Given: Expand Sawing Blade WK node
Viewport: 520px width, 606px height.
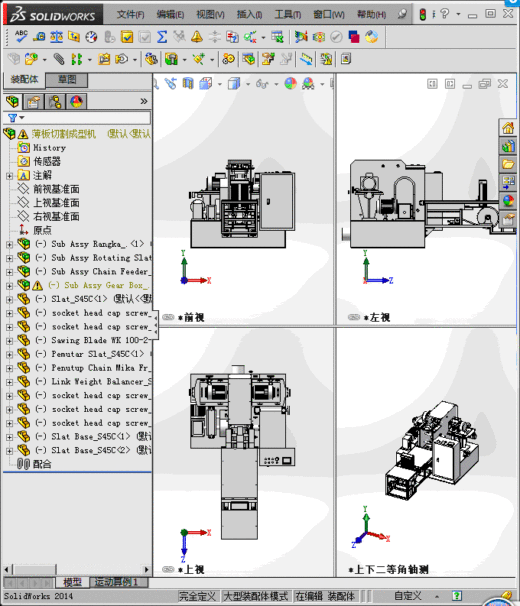Looking at the screenshot, I should pos(9,341).
